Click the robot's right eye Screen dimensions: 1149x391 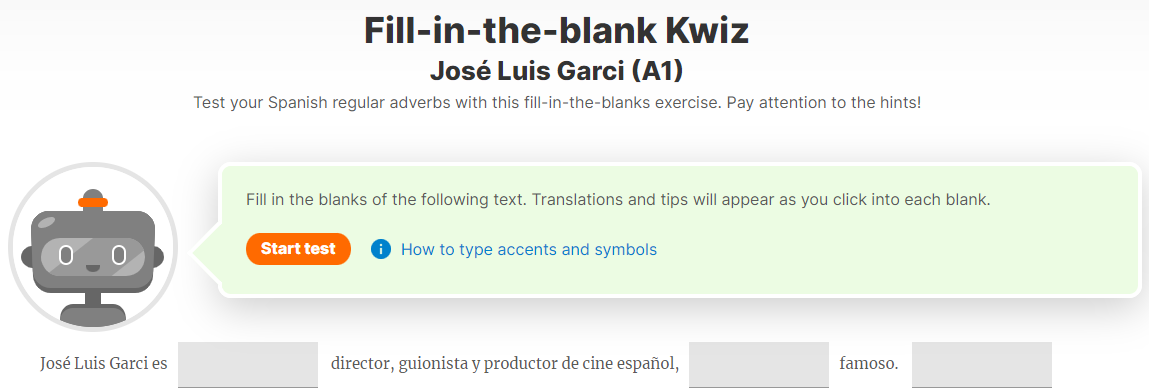click(119, 256)
